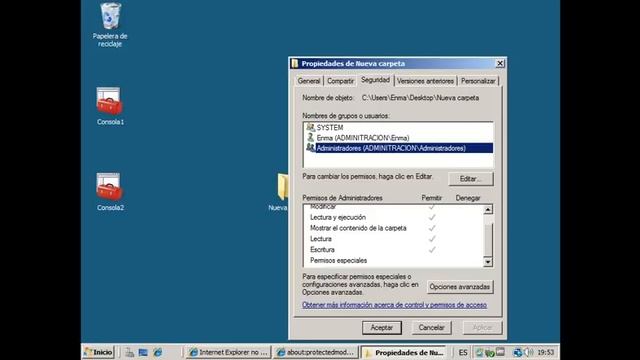Click the Escritura permission row
The image size is (640, 360).
[393, 249]
